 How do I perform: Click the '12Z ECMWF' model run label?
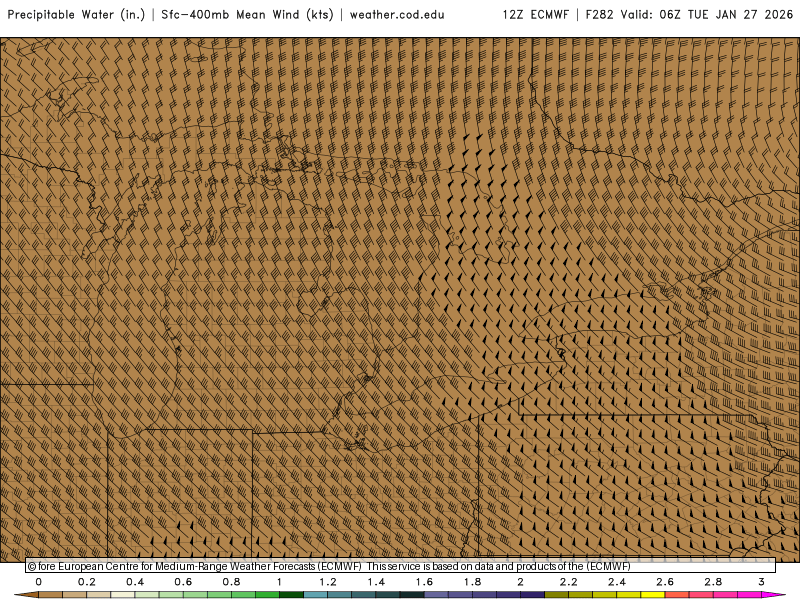(536, 14)
